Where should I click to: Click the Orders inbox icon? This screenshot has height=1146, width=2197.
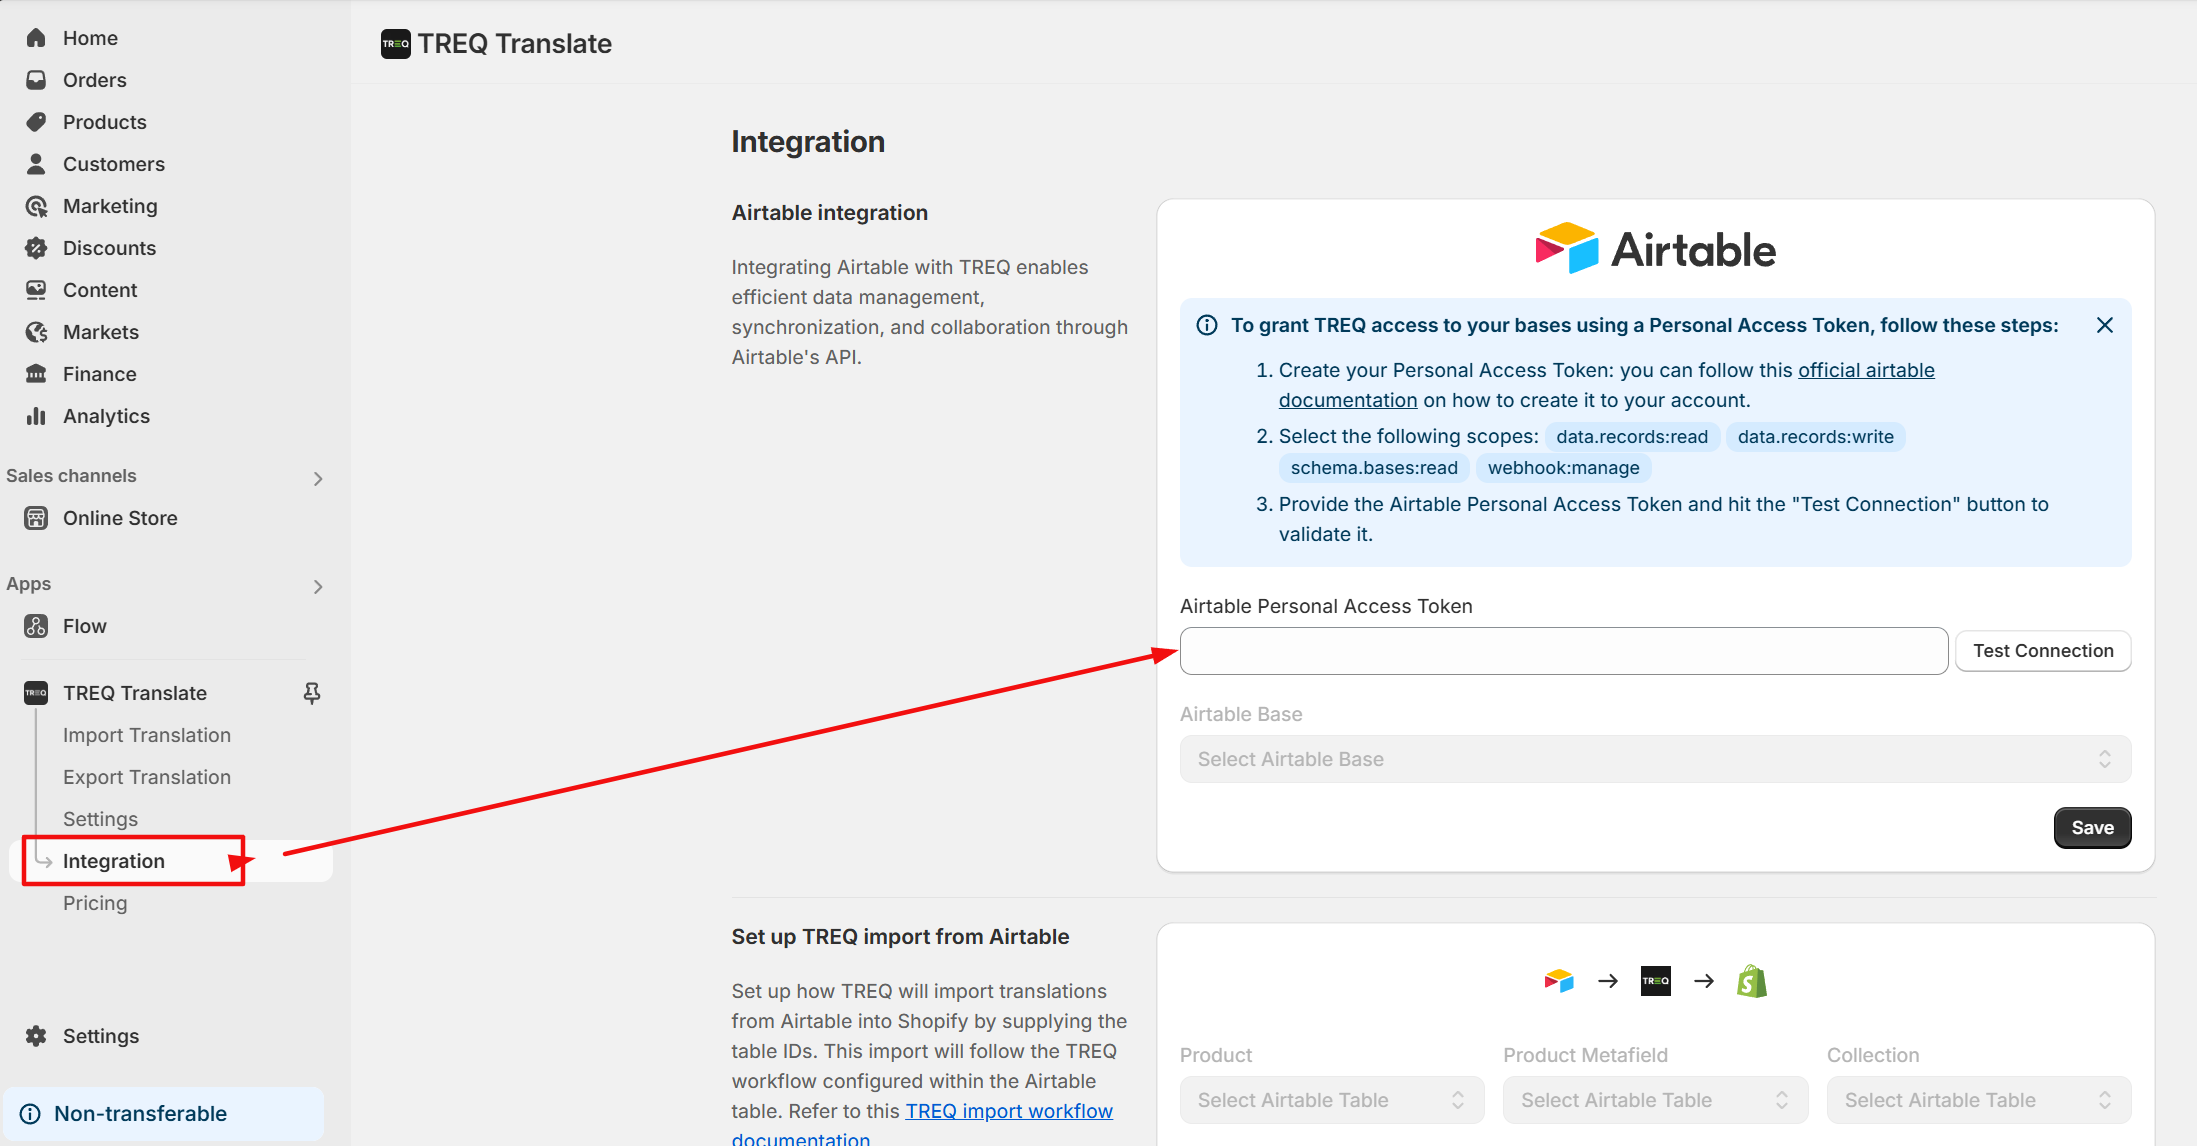pyautogui.click(x=36, y=80)
